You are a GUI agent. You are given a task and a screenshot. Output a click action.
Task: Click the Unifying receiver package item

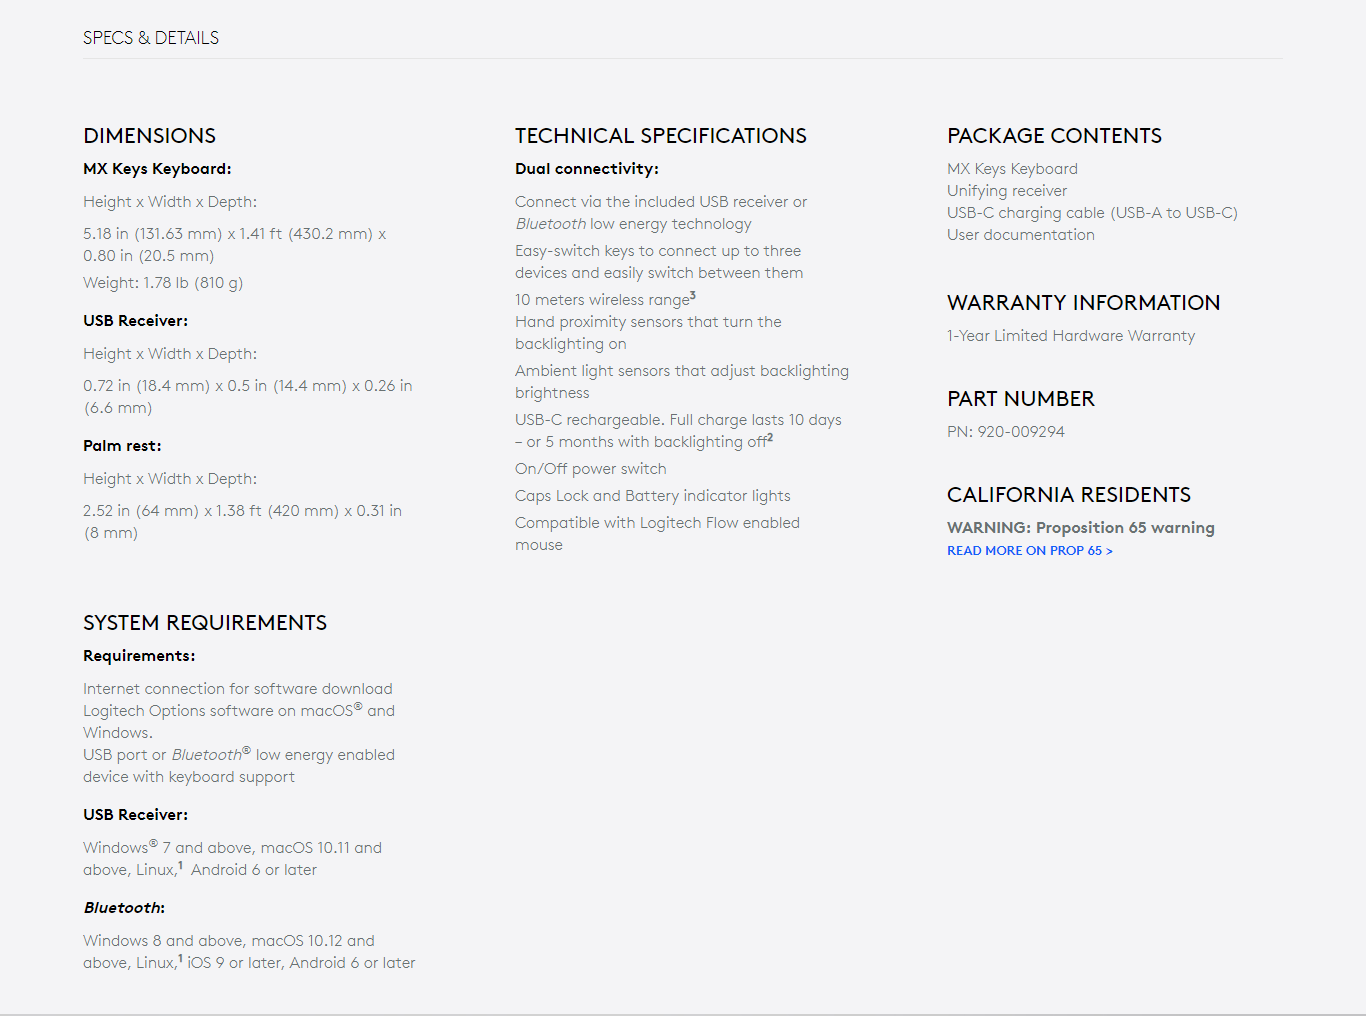pyautogui.click(x=1006, y=191)
